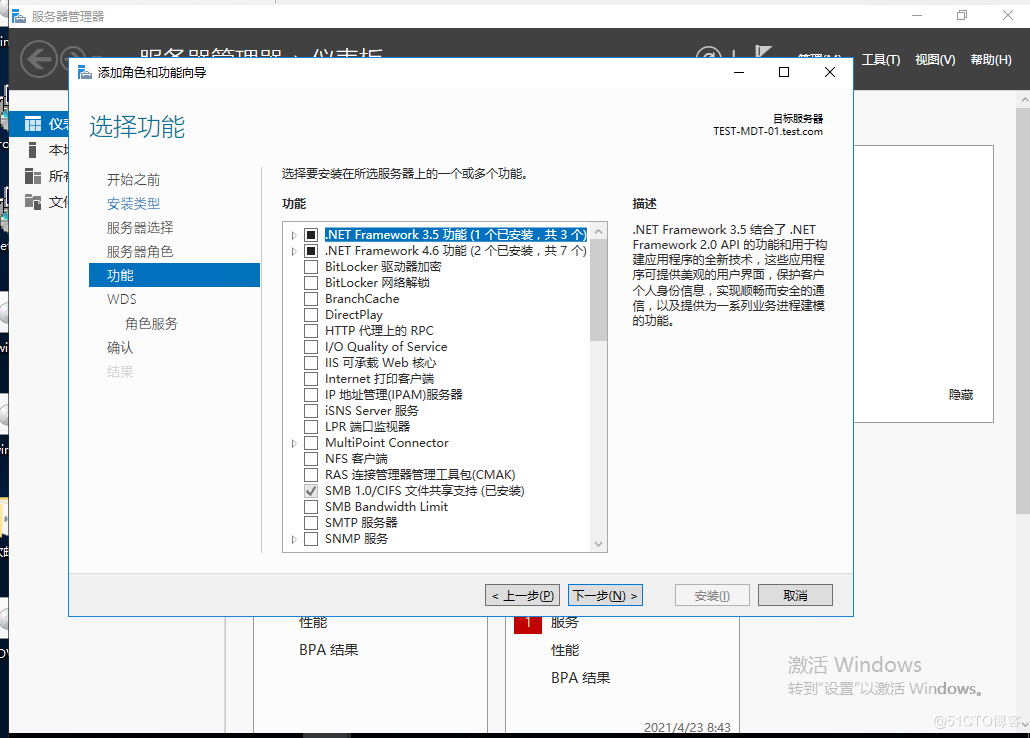Click the notifications flag icon
The image size is (1030, 738).
[763, 52]
